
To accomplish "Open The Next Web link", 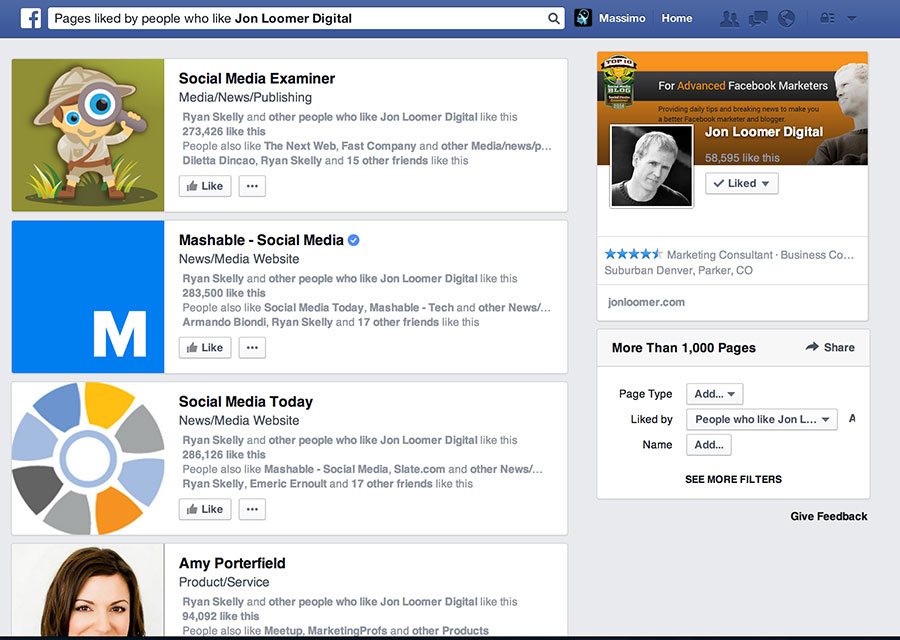I will coord(300,146).
